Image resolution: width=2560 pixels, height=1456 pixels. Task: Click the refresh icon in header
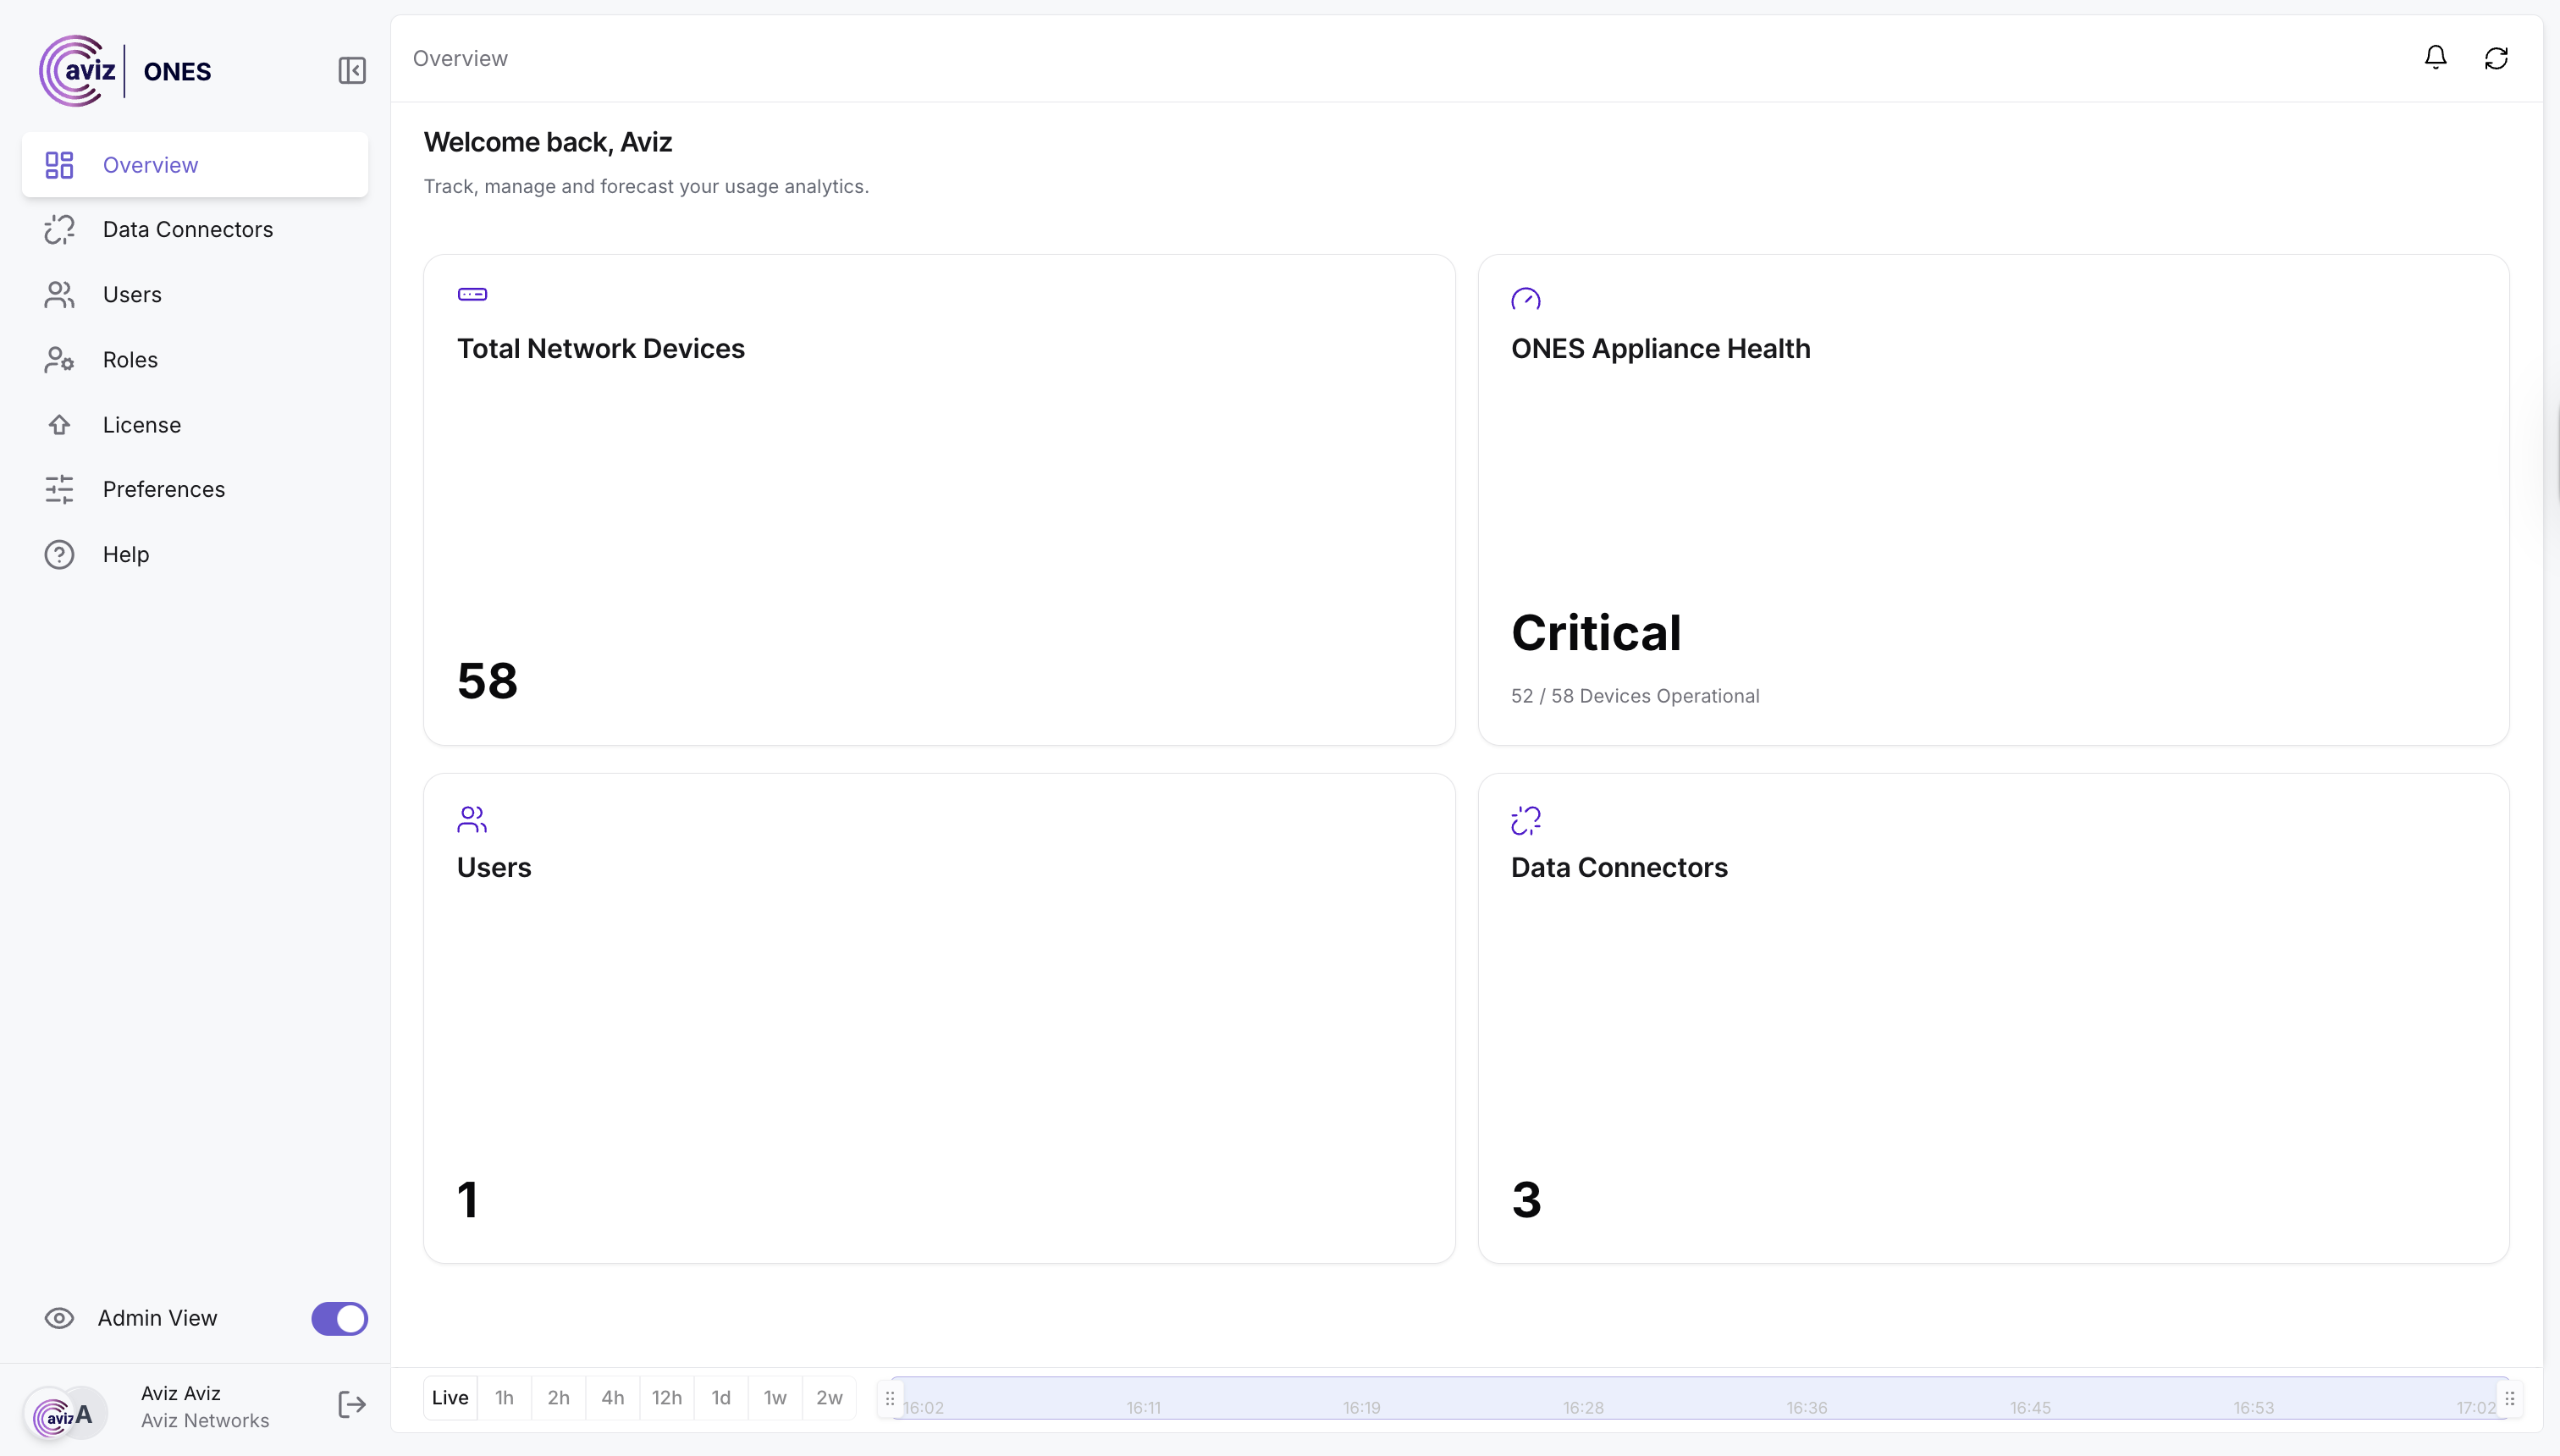[2496, 58]
